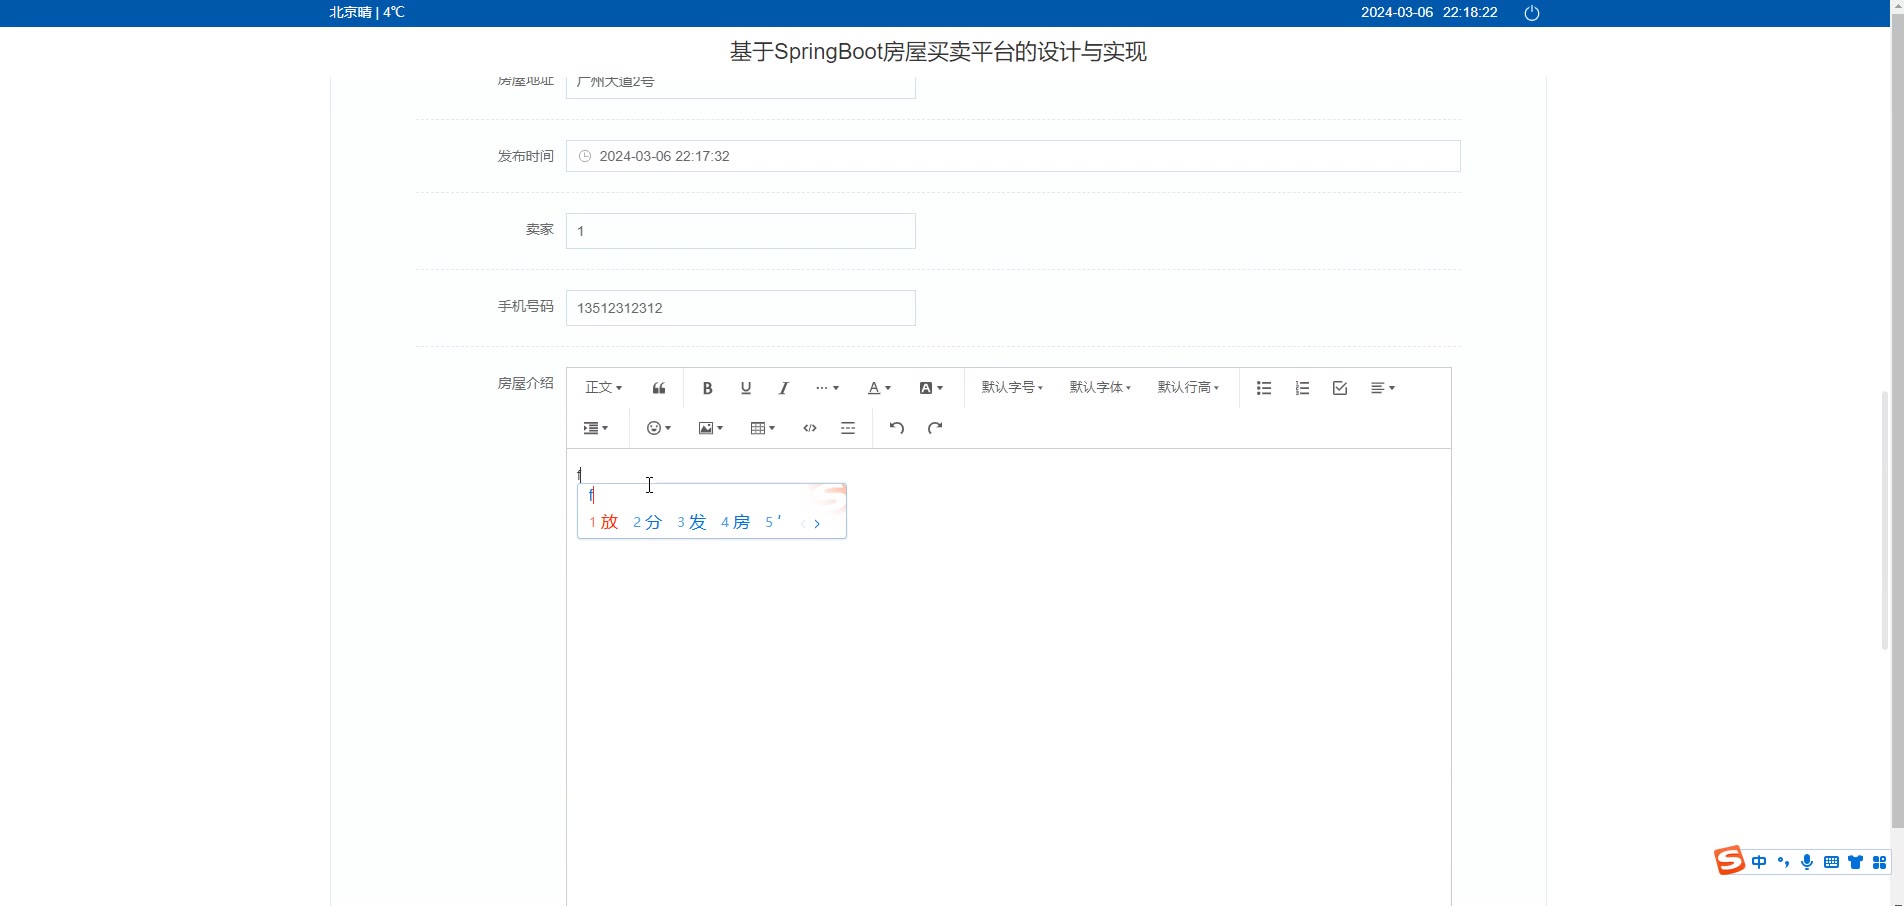1904x906 pixels.
Task: Open 默认字号 font size dropdown
Action: (1012, 388)
